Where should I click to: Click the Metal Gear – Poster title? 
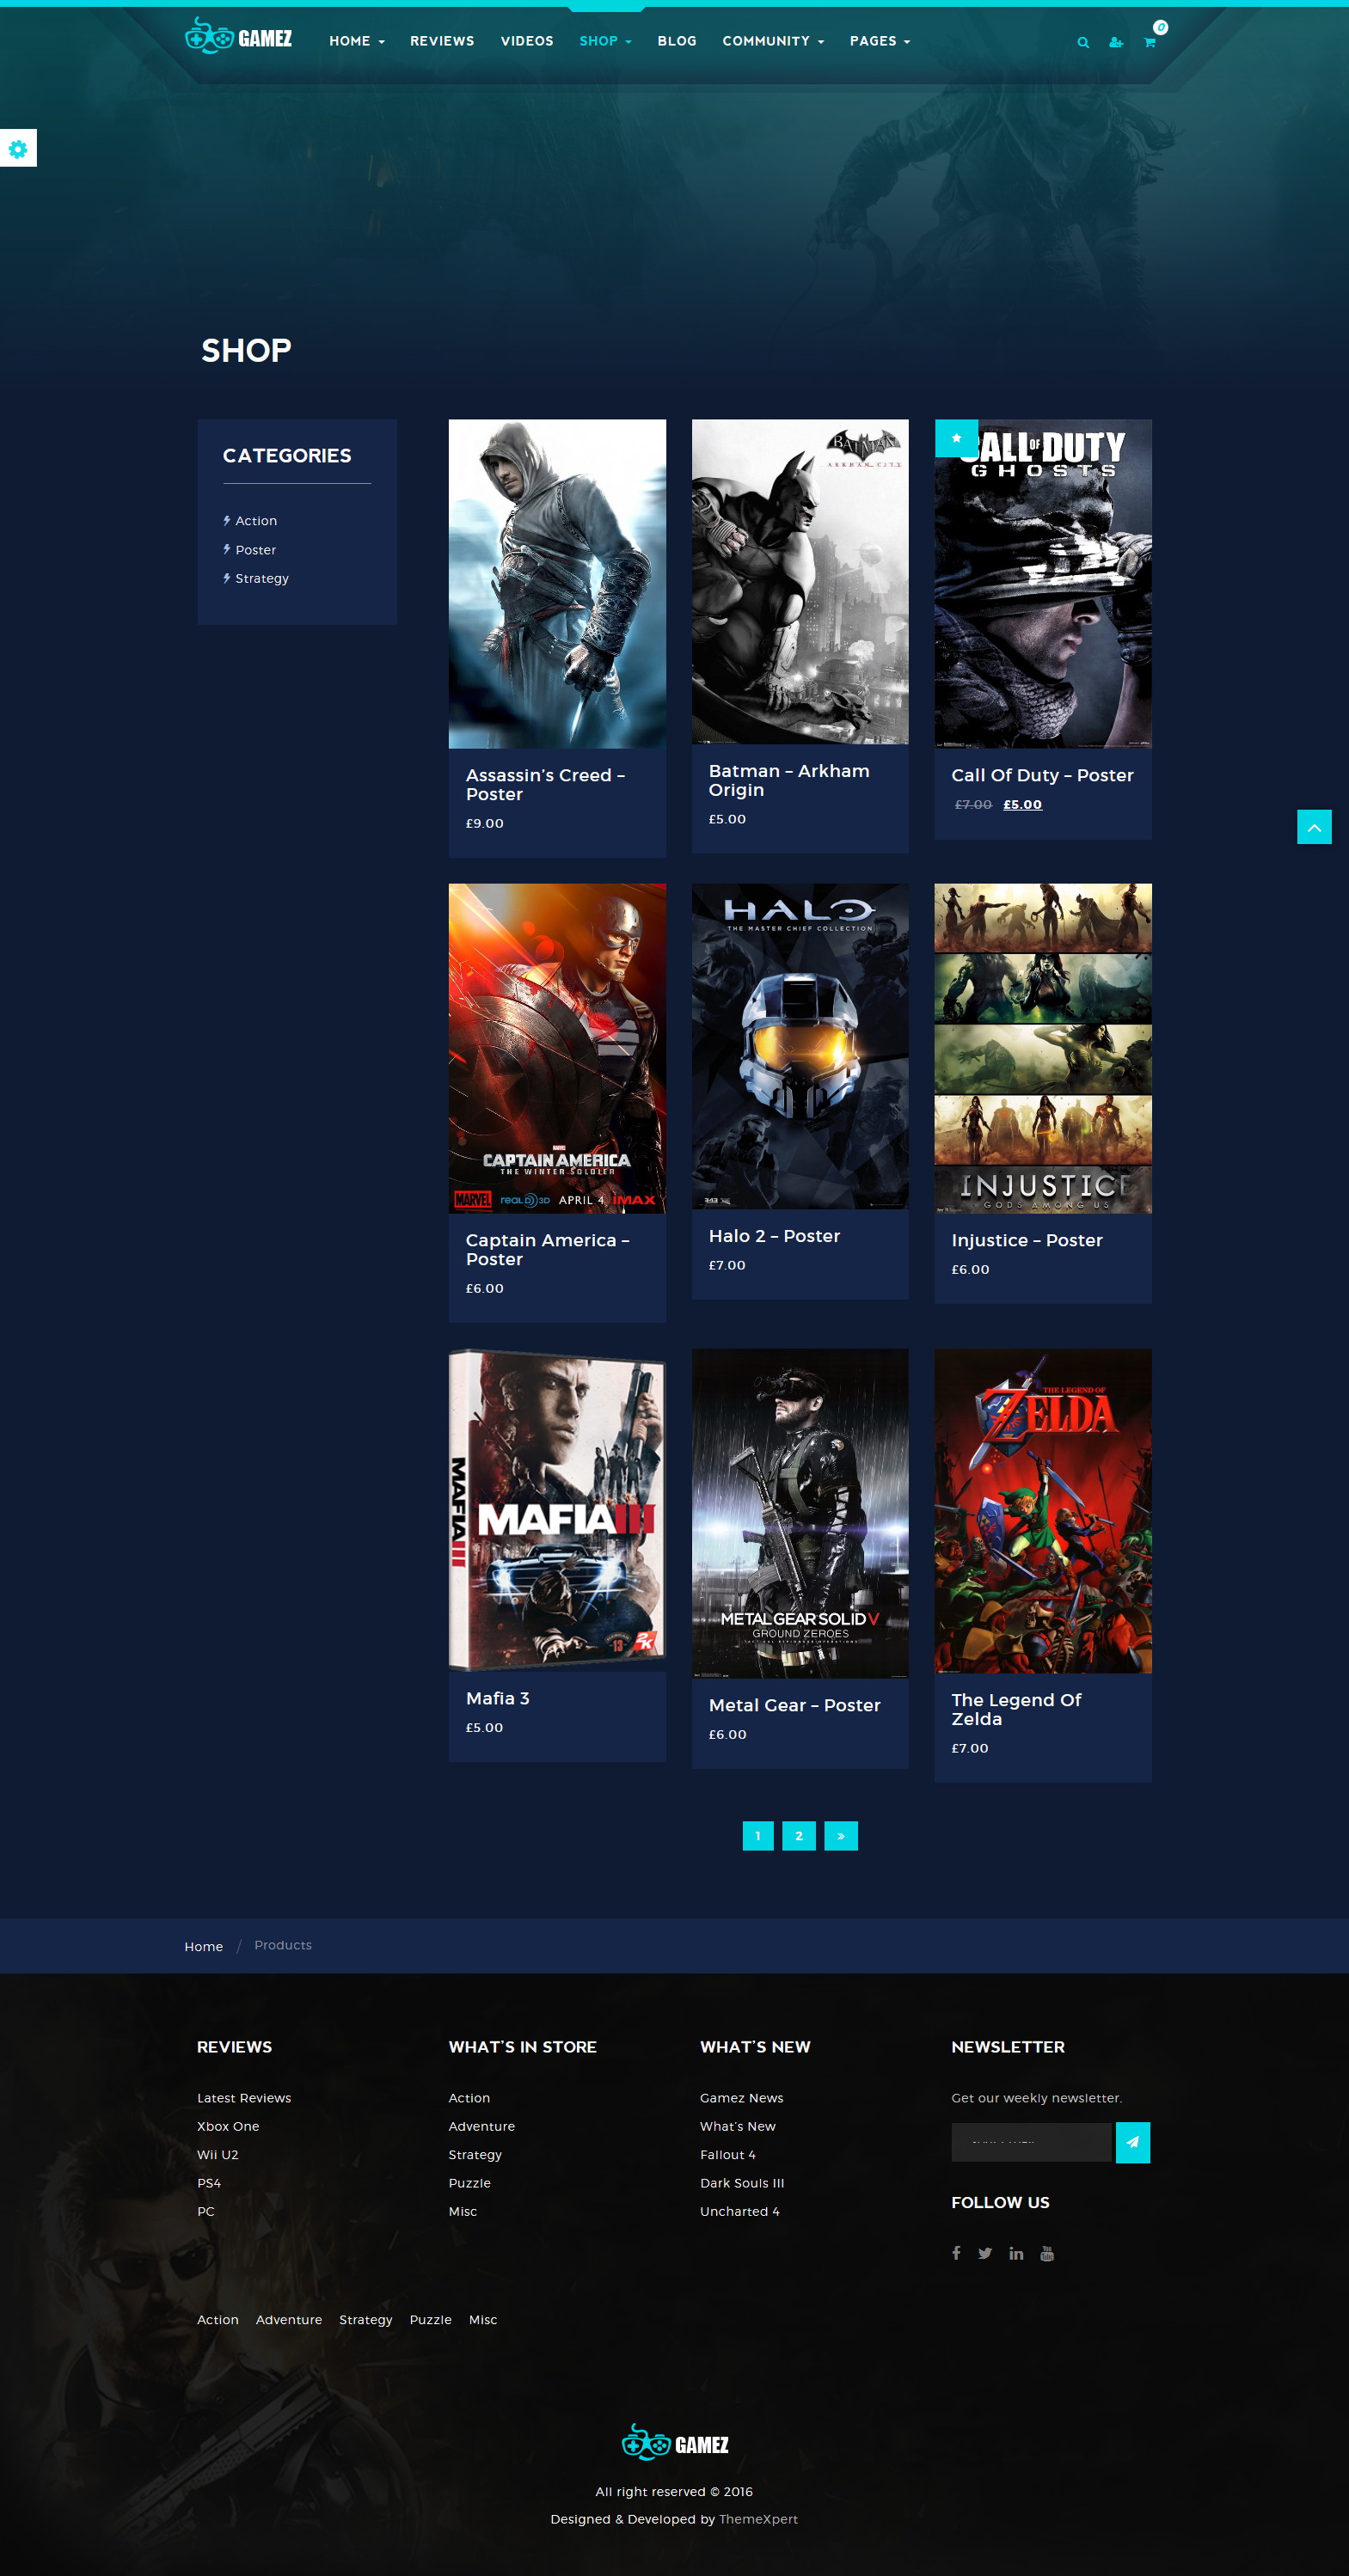795,1705
